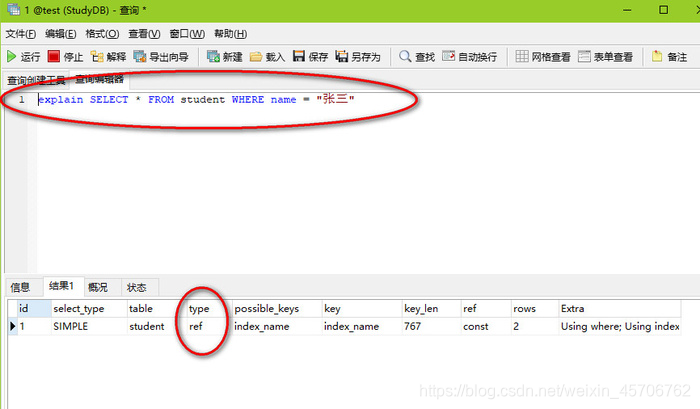This screenshot has width=700, height=409.
Task: Click the 解释 explain toolbar icon
Action: tap(108, 57)
